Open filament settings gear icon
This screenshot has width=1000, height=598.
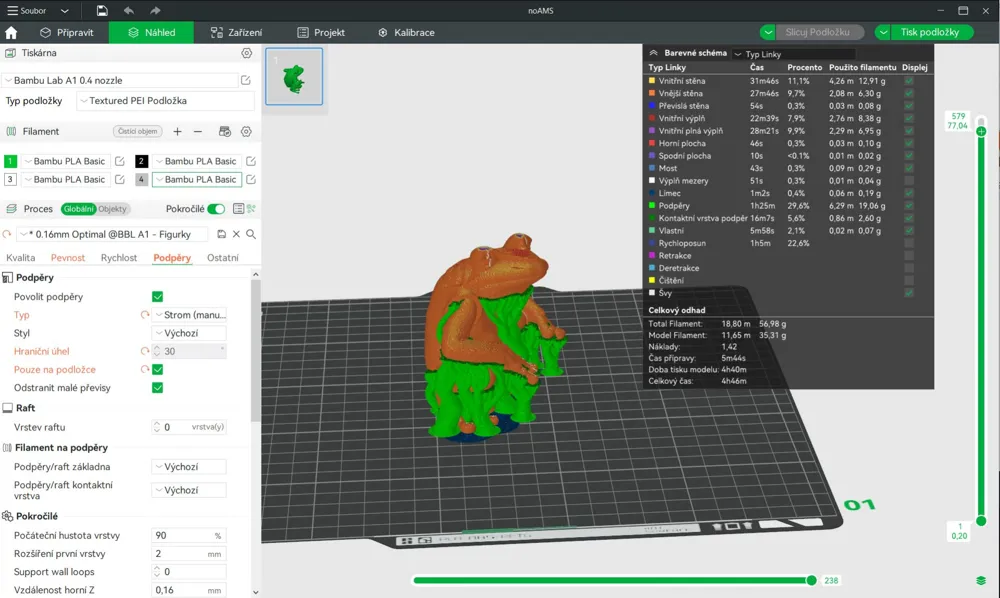pyautogui.click(x=246, y=131)
